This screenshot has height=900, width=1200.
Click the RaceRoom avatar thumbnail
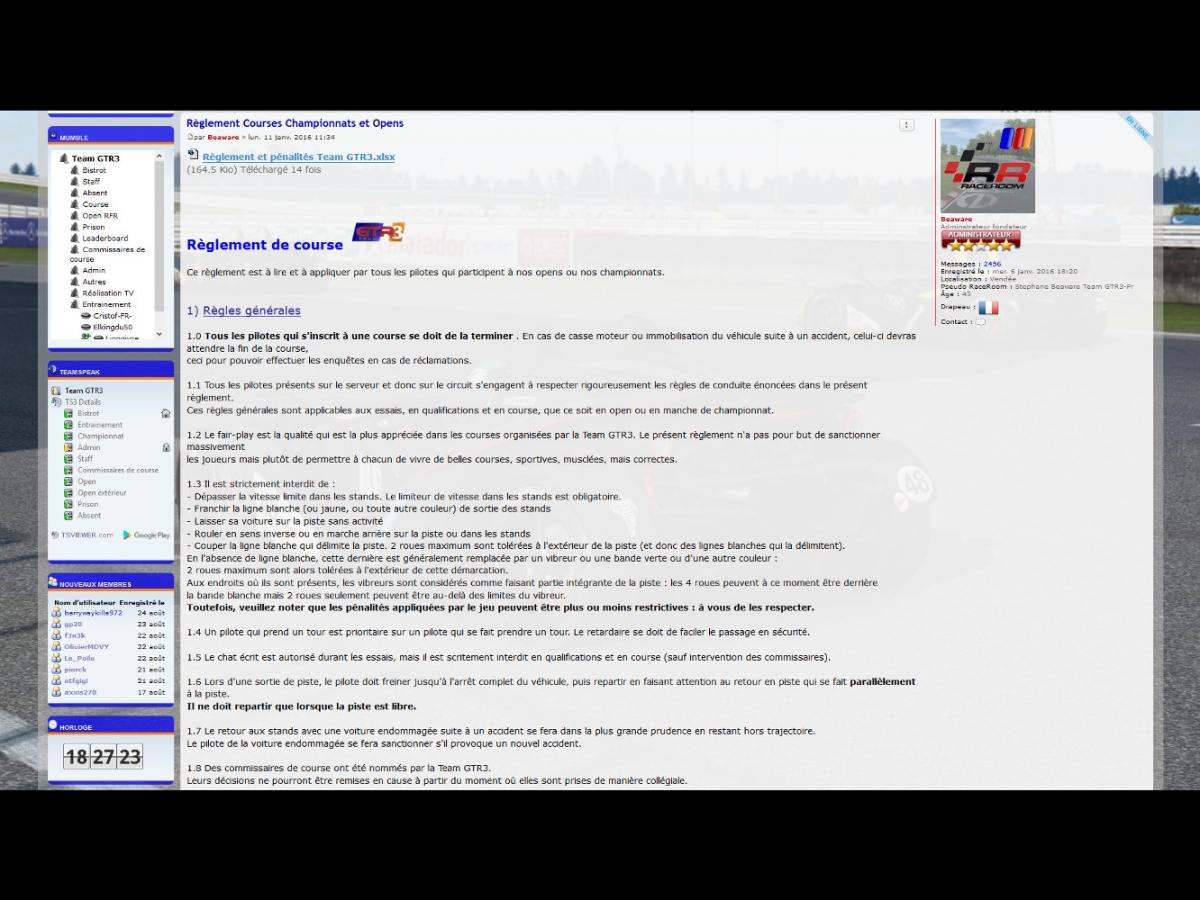987,166
